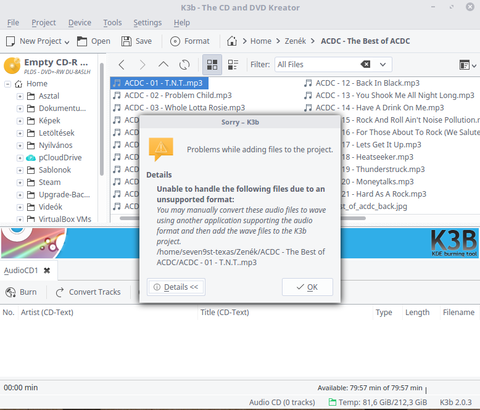Select the Nyilvános folder
Viewport: 480px width, 410px height.
(55, 145)
